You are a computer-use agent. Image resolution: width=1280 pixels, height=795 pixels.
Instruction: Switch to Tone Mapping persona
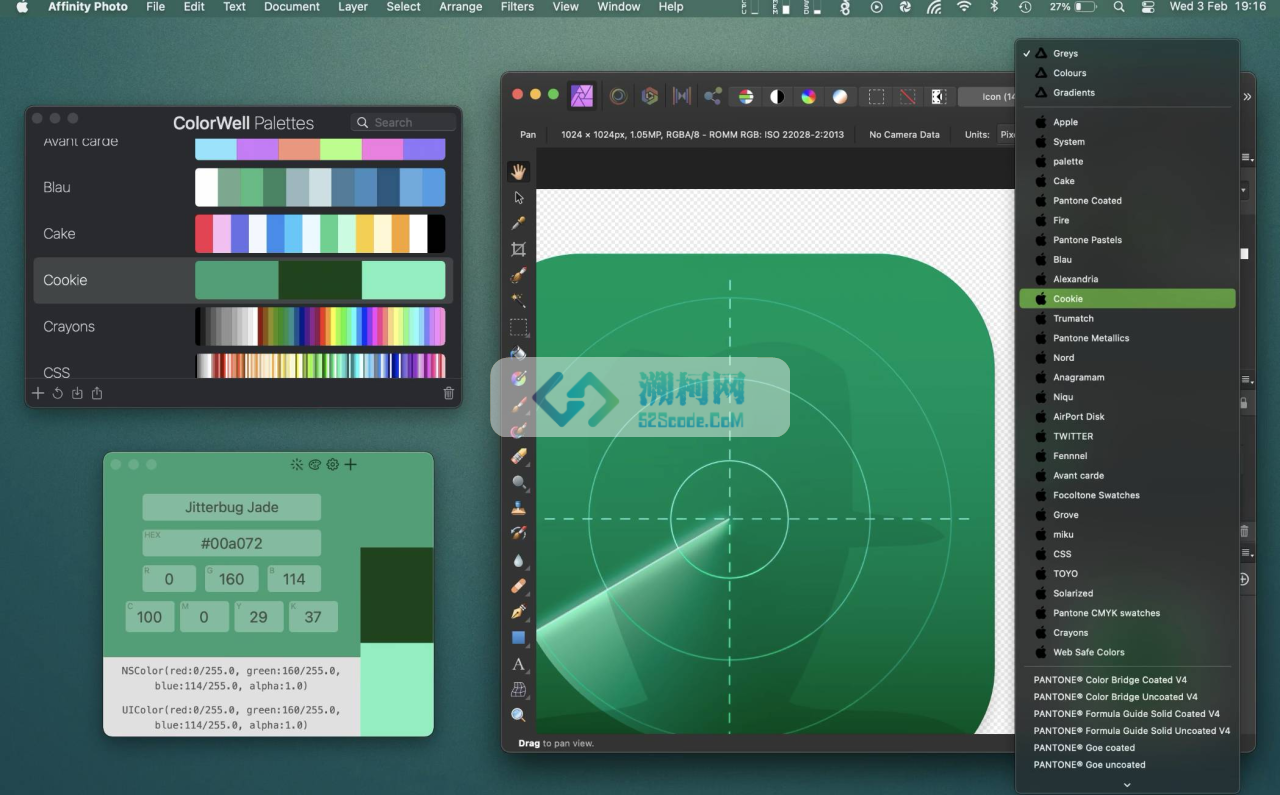pos(682,96)
